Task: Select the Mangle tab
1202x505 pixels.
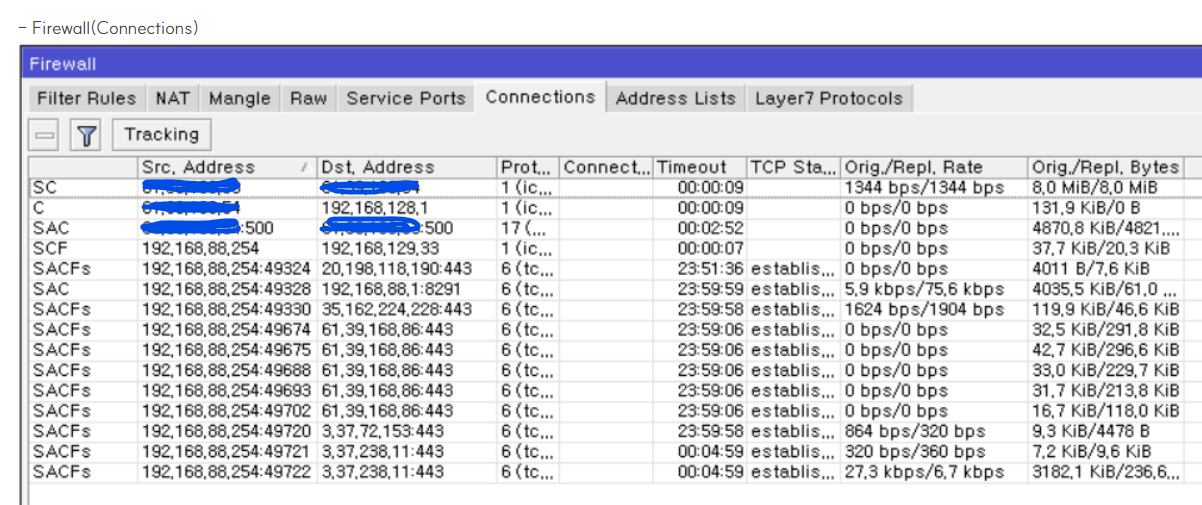Action: pos(239,98)
